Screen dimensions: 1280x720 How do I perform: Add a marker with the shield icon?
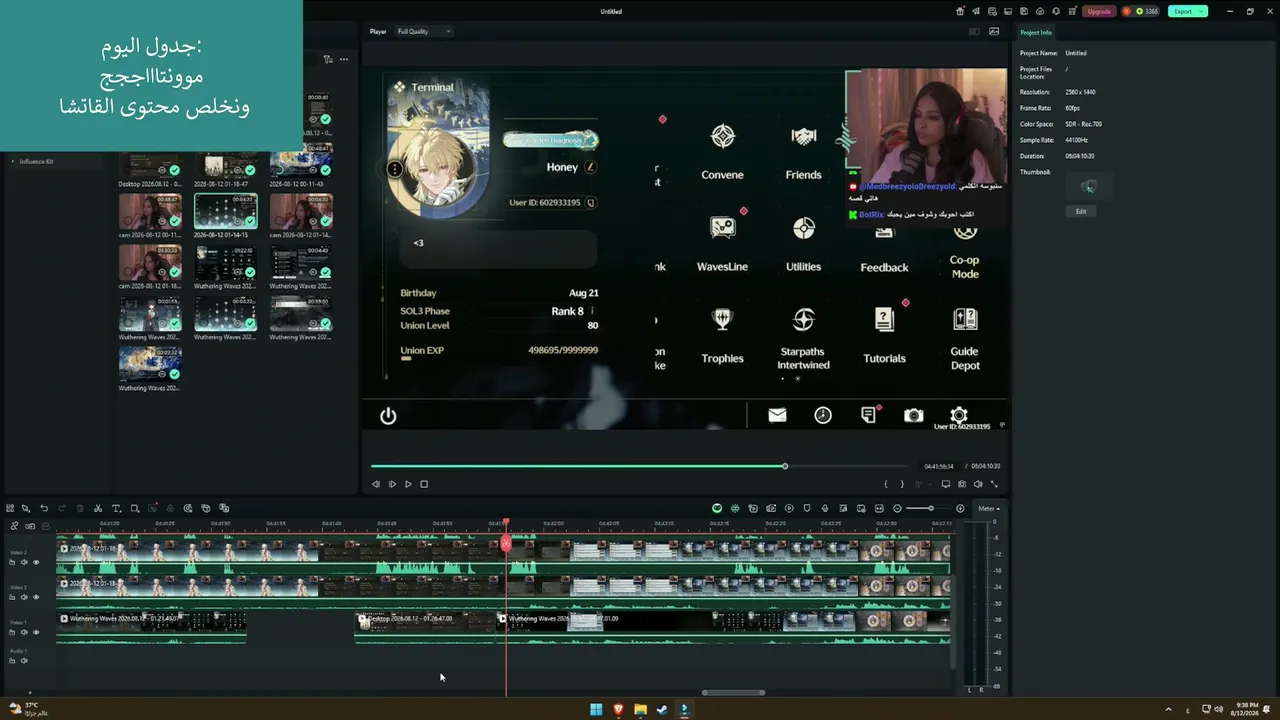tap(807, 508)
